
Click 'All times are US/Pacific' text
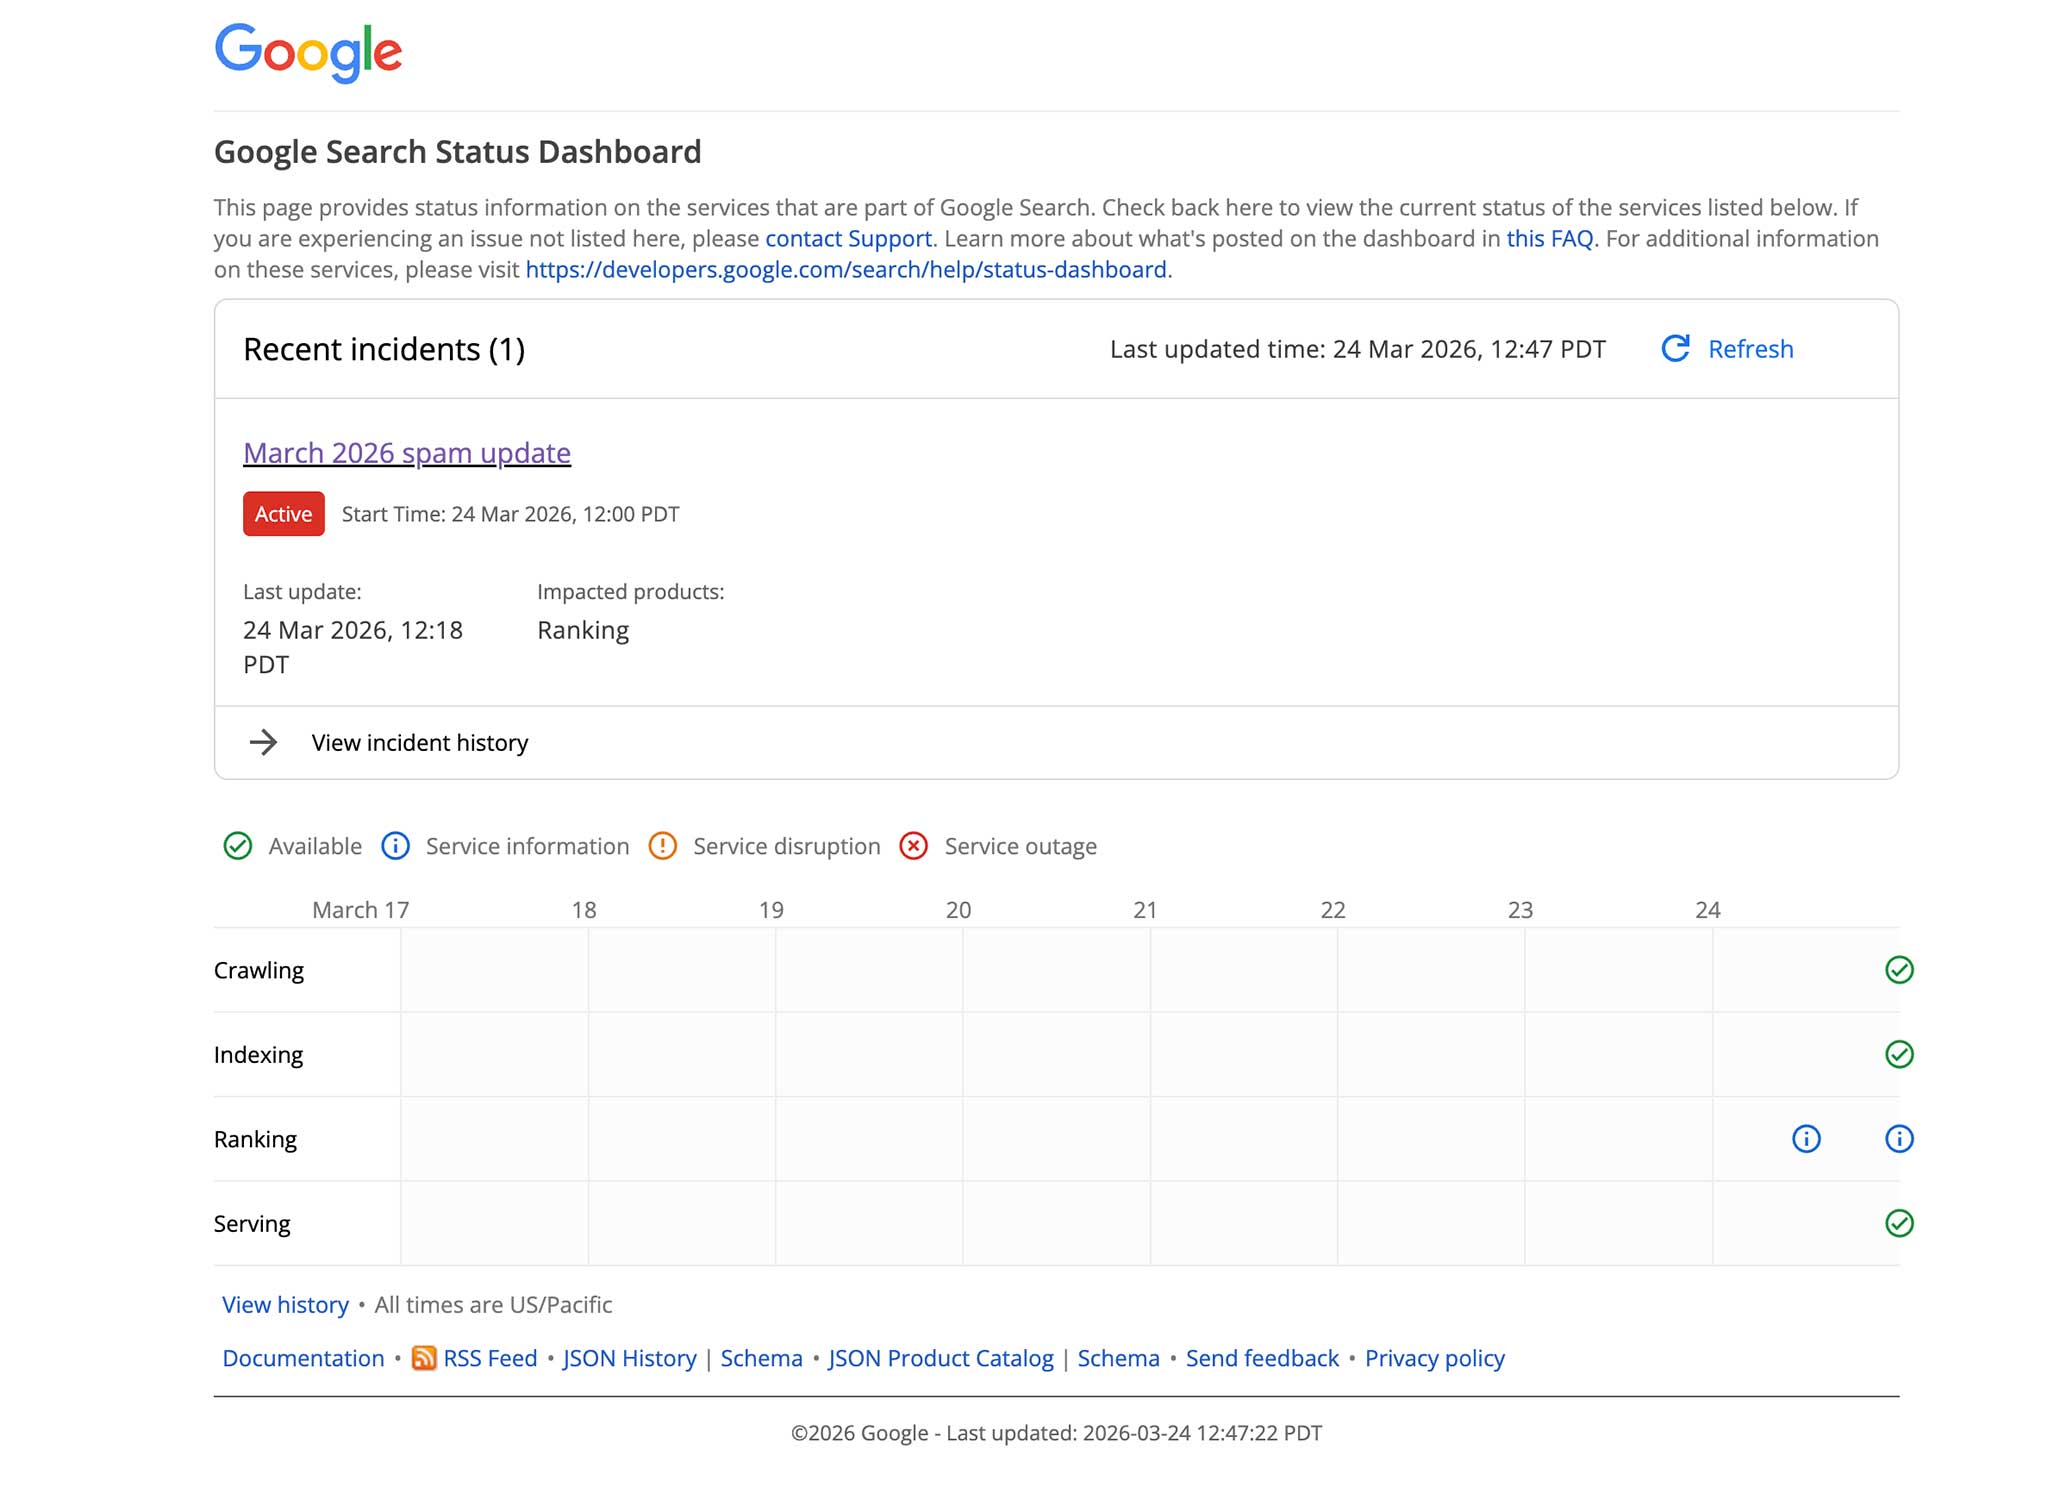[x=493, y=1305]
